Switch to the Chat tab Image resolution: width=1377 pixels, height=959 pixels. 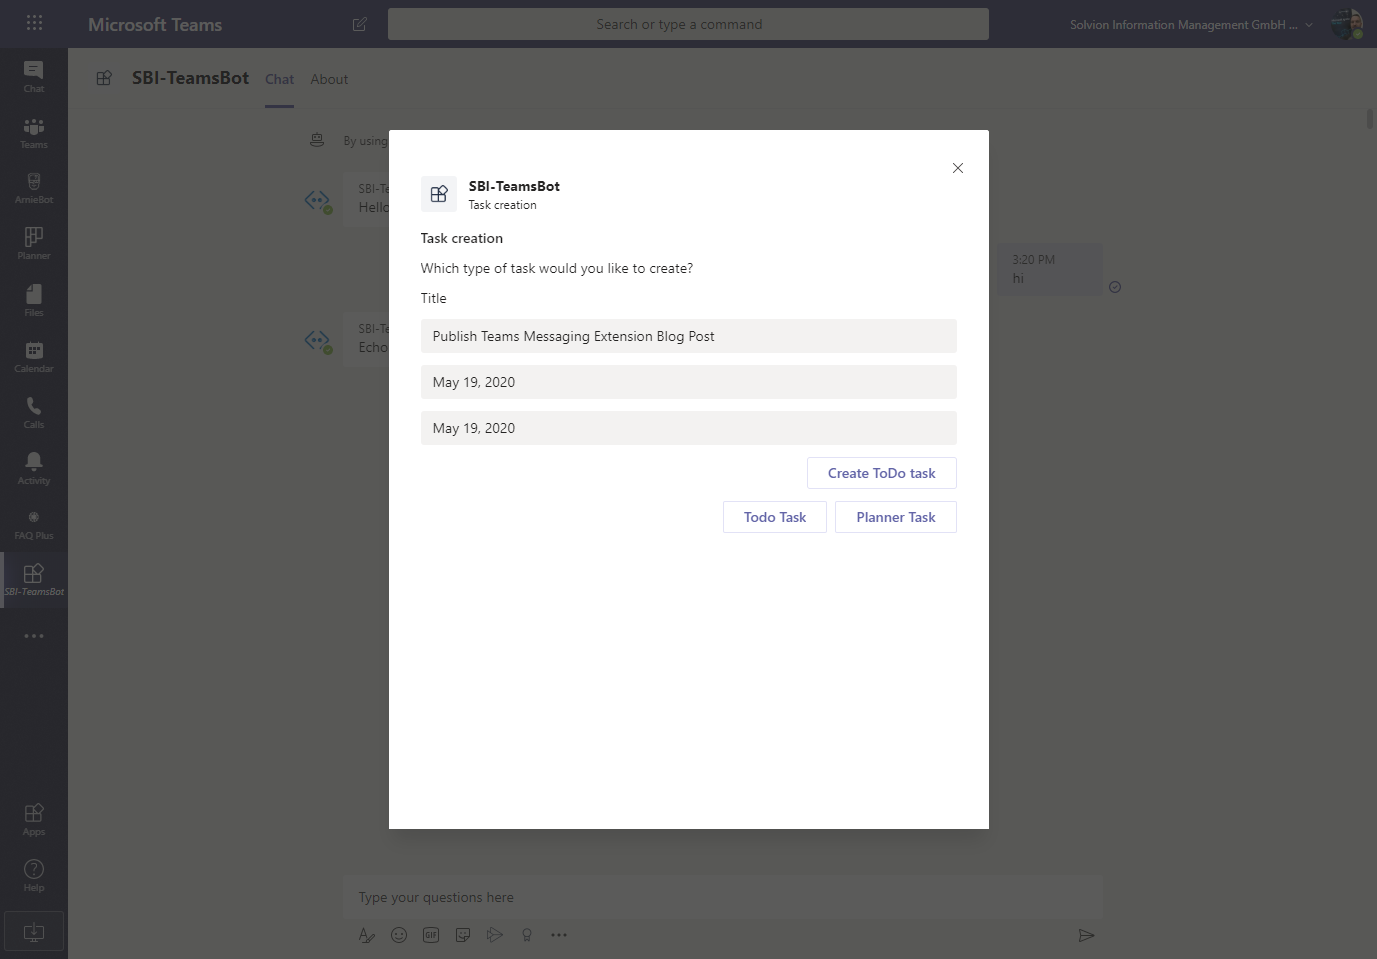point(279,79)
